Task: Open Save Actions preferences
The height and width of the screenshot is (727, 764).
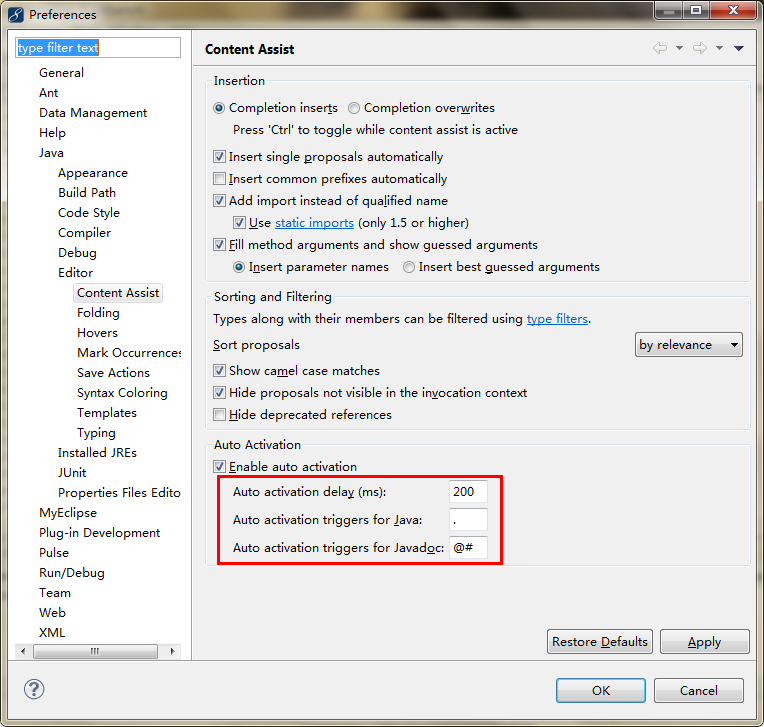Action: click(114, 373)
